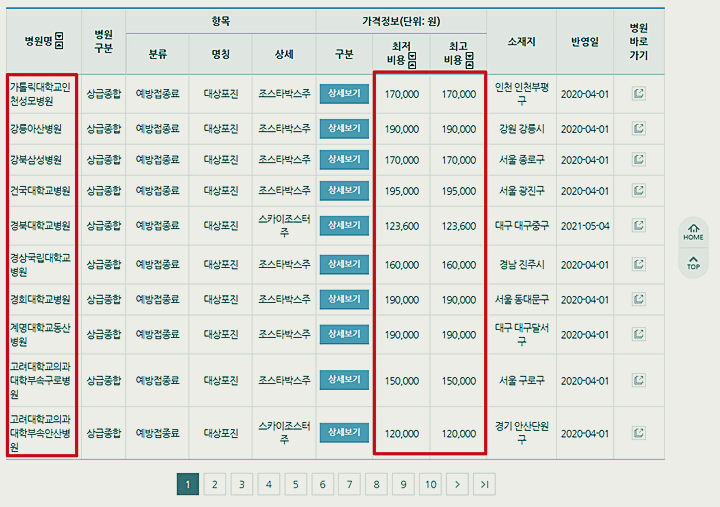Click location 강원 강릉시
The width and height of the screenshot is (720, 507).
522,129
